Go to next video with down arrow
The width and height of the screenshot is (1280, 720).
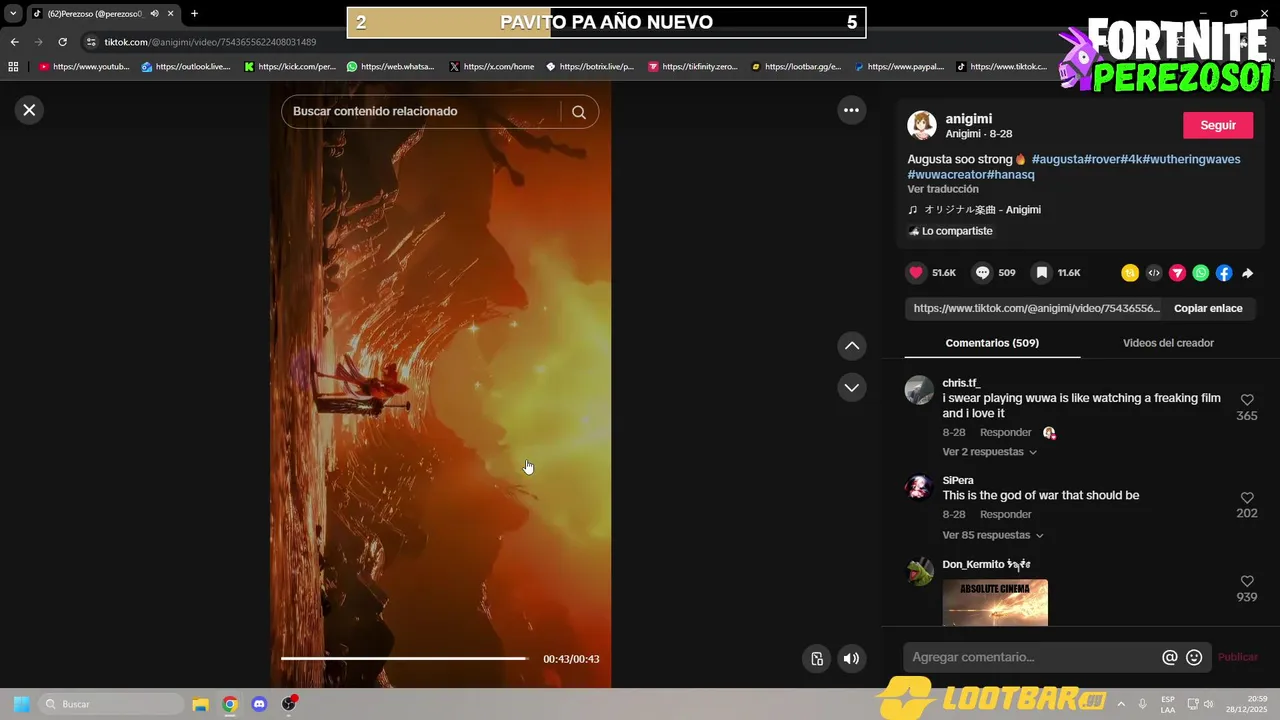coord(852,387)
